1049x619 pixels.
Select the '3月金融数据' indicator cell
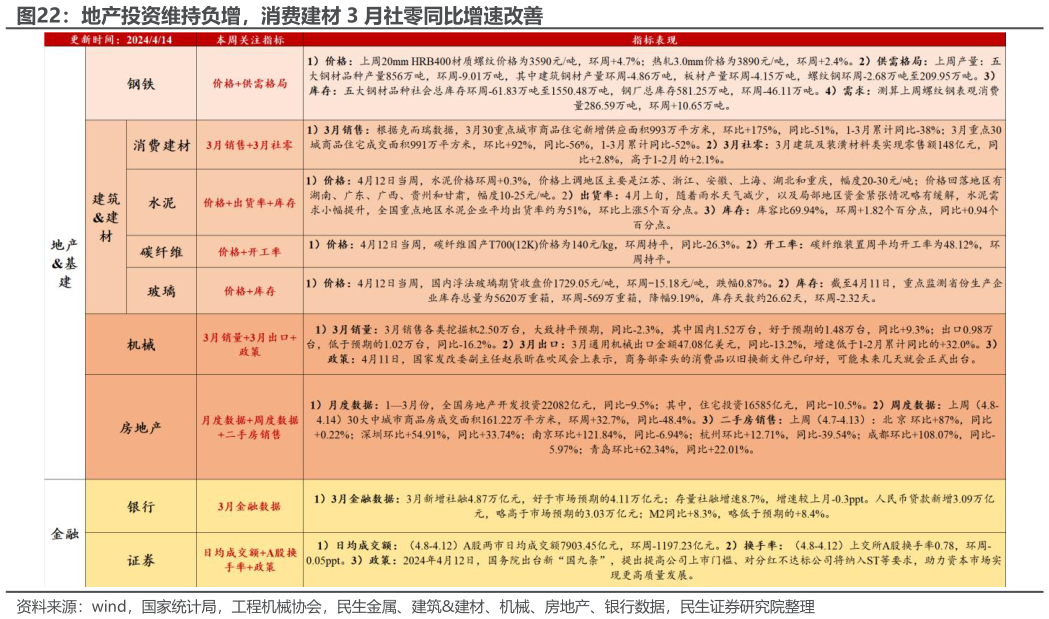point(250,507)
